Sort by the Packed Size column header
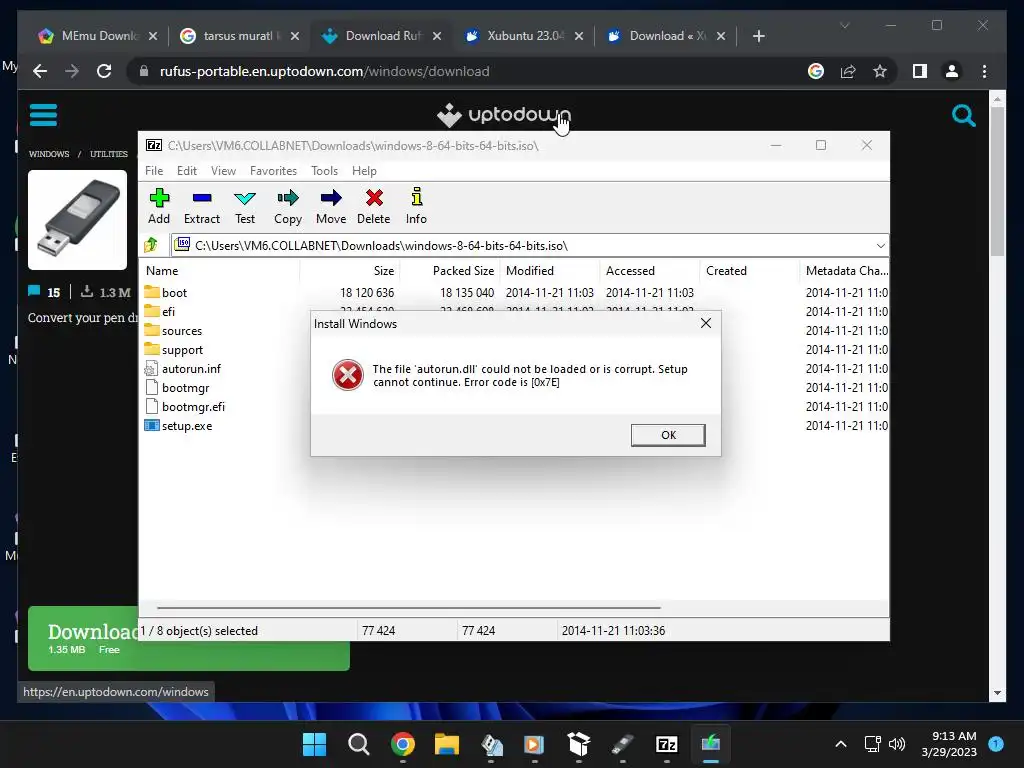The width and height of the screenshot is (1024, 768). pyautogui.click(x=450, y=270)
